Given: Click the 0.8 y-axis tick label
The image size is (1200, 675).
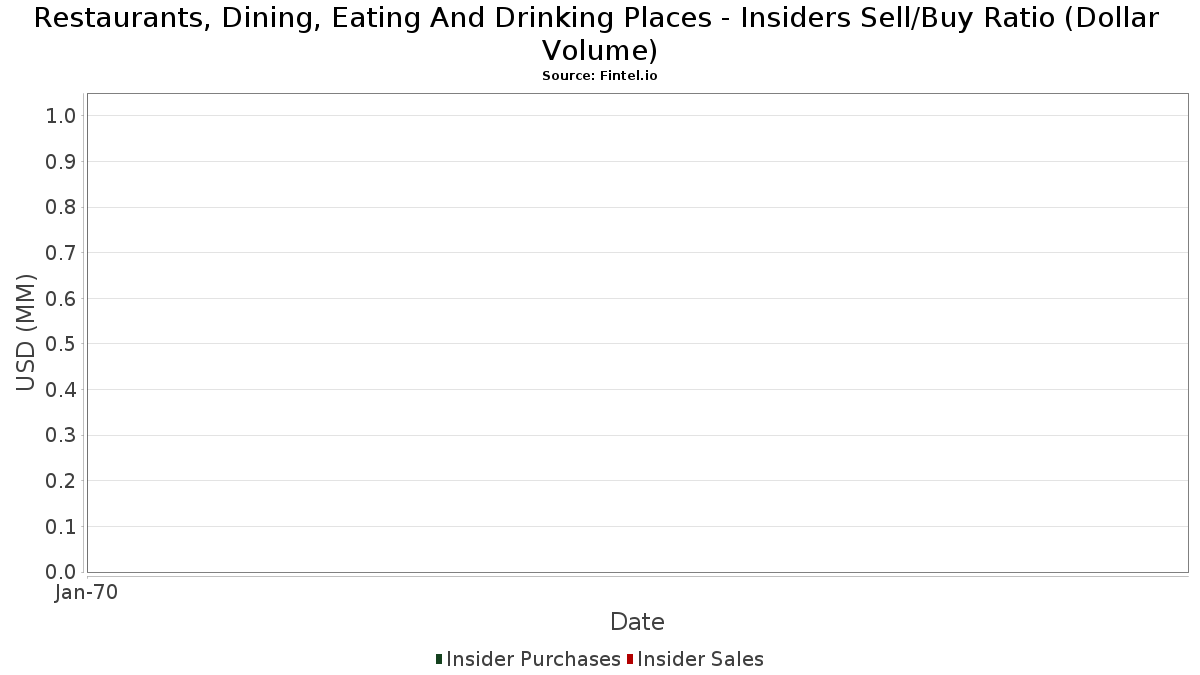Looking at the screenshot, I should [x=61, y=208].
